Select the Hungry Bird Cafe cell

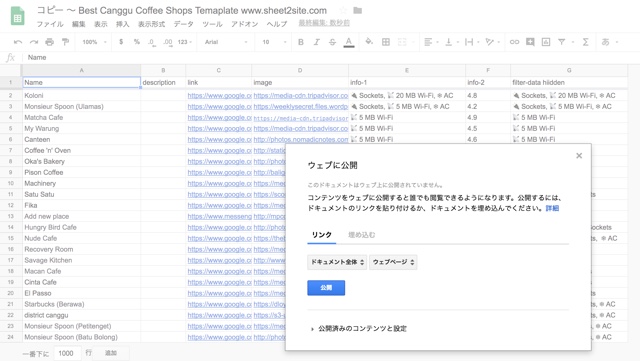[x=81, y=227]
